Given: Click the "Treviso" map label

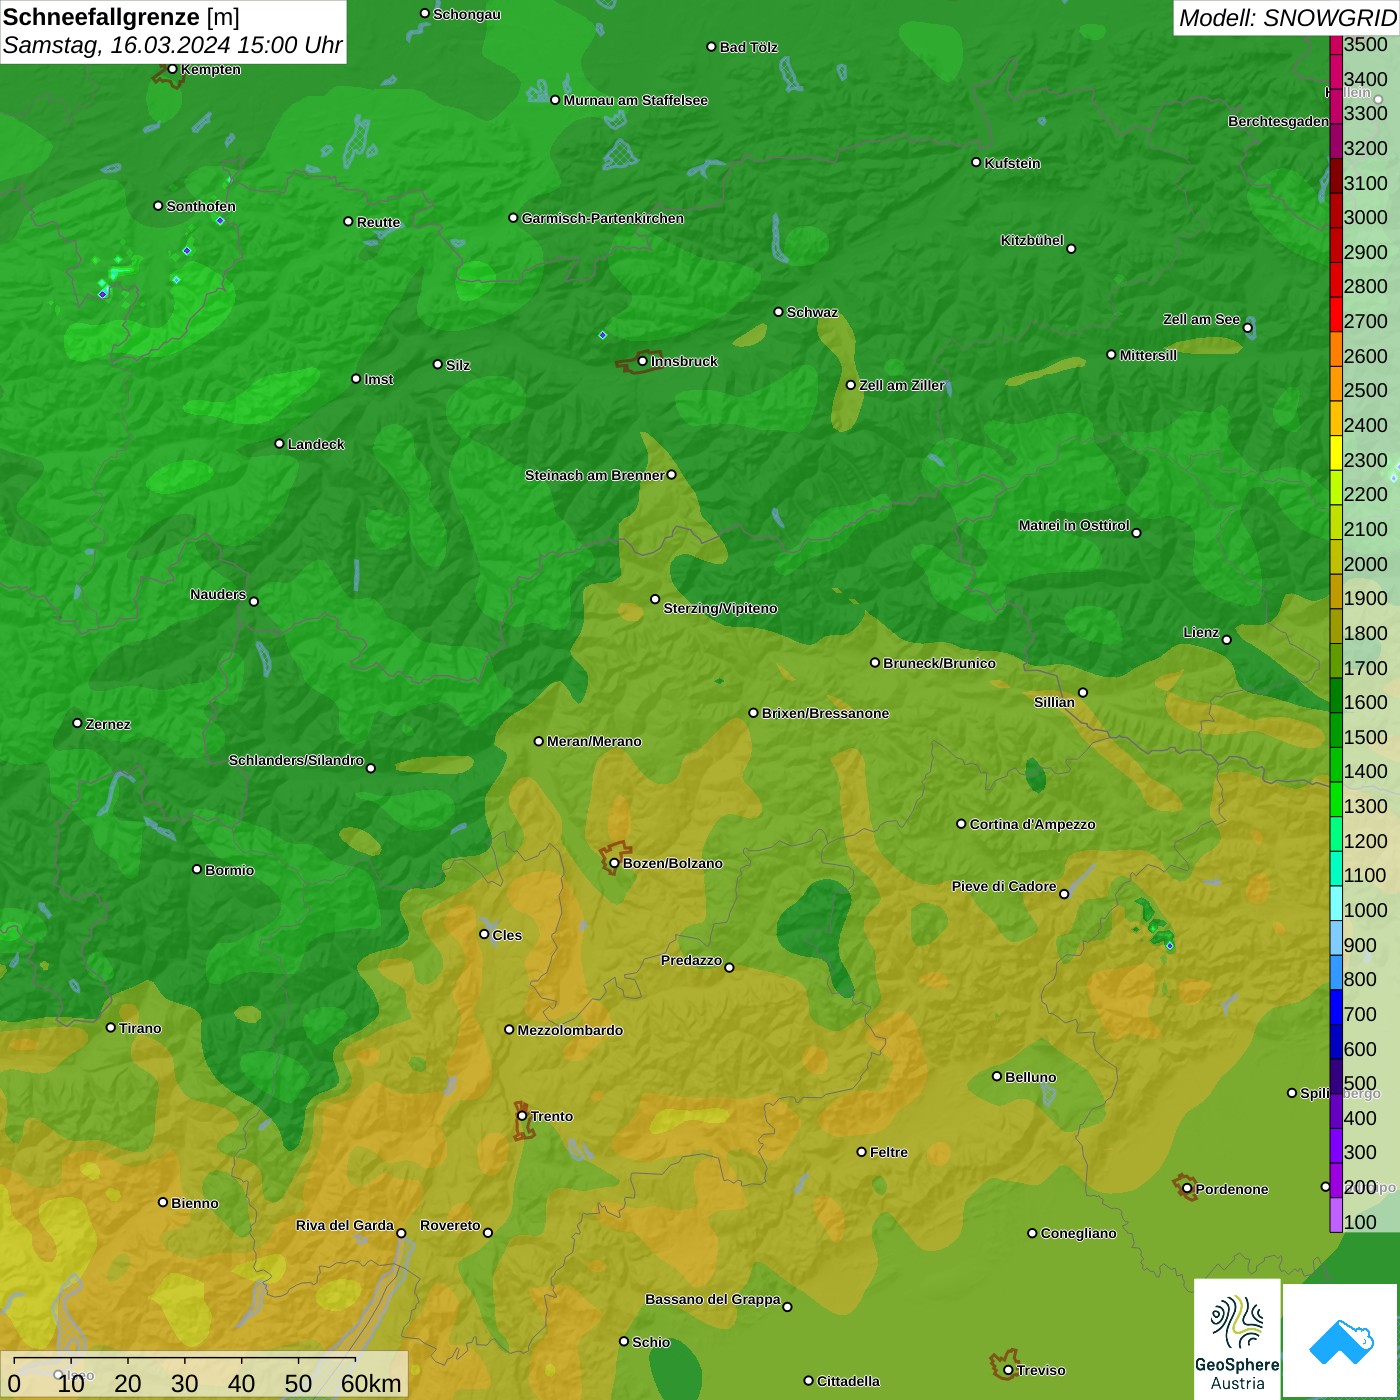Looking at the screenshot, I should [x=1041, y=1370].
